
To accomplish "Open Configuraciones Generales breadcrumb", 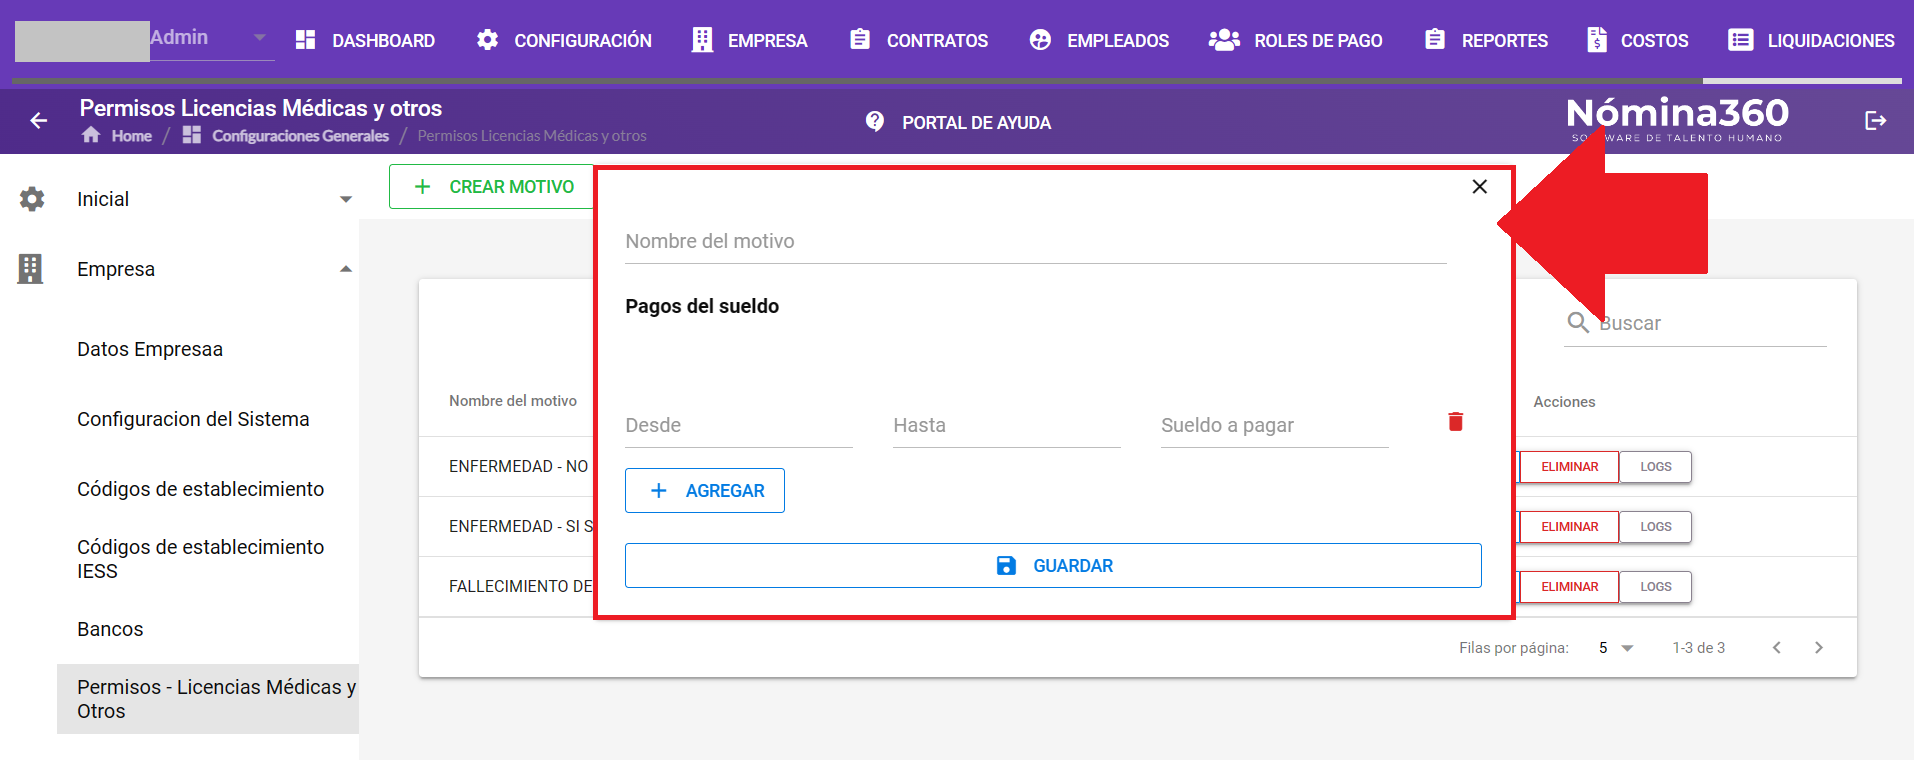I will point(286,136).
